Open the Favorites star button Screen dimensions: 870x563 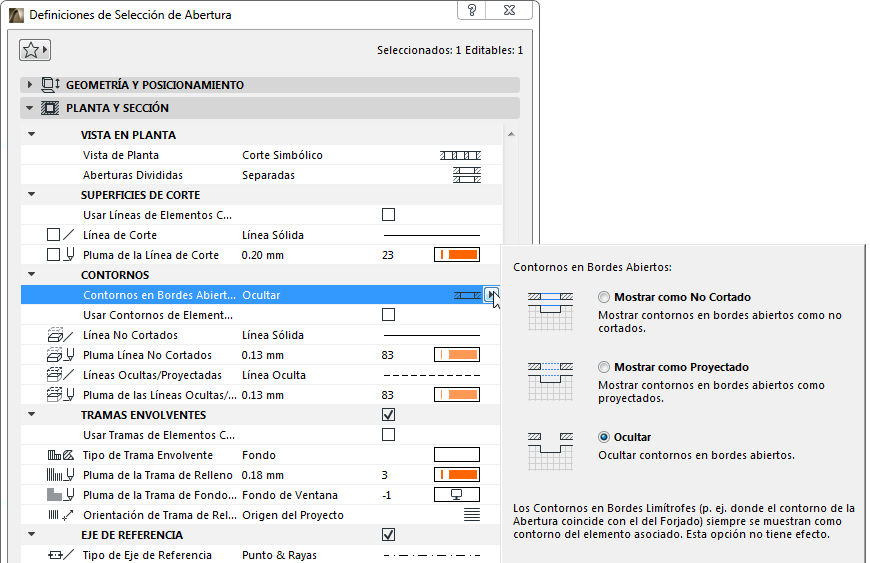pos(34,50)
